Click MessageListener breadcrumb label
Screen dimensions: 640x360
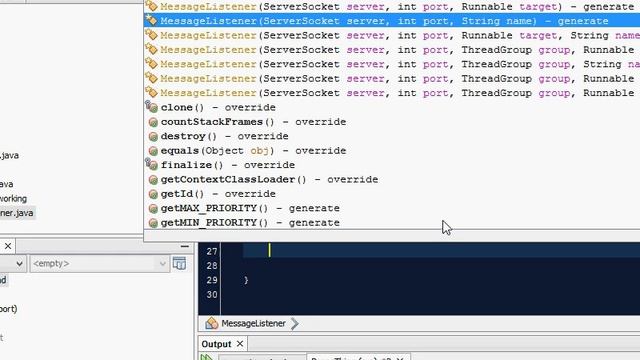(253, 323)
